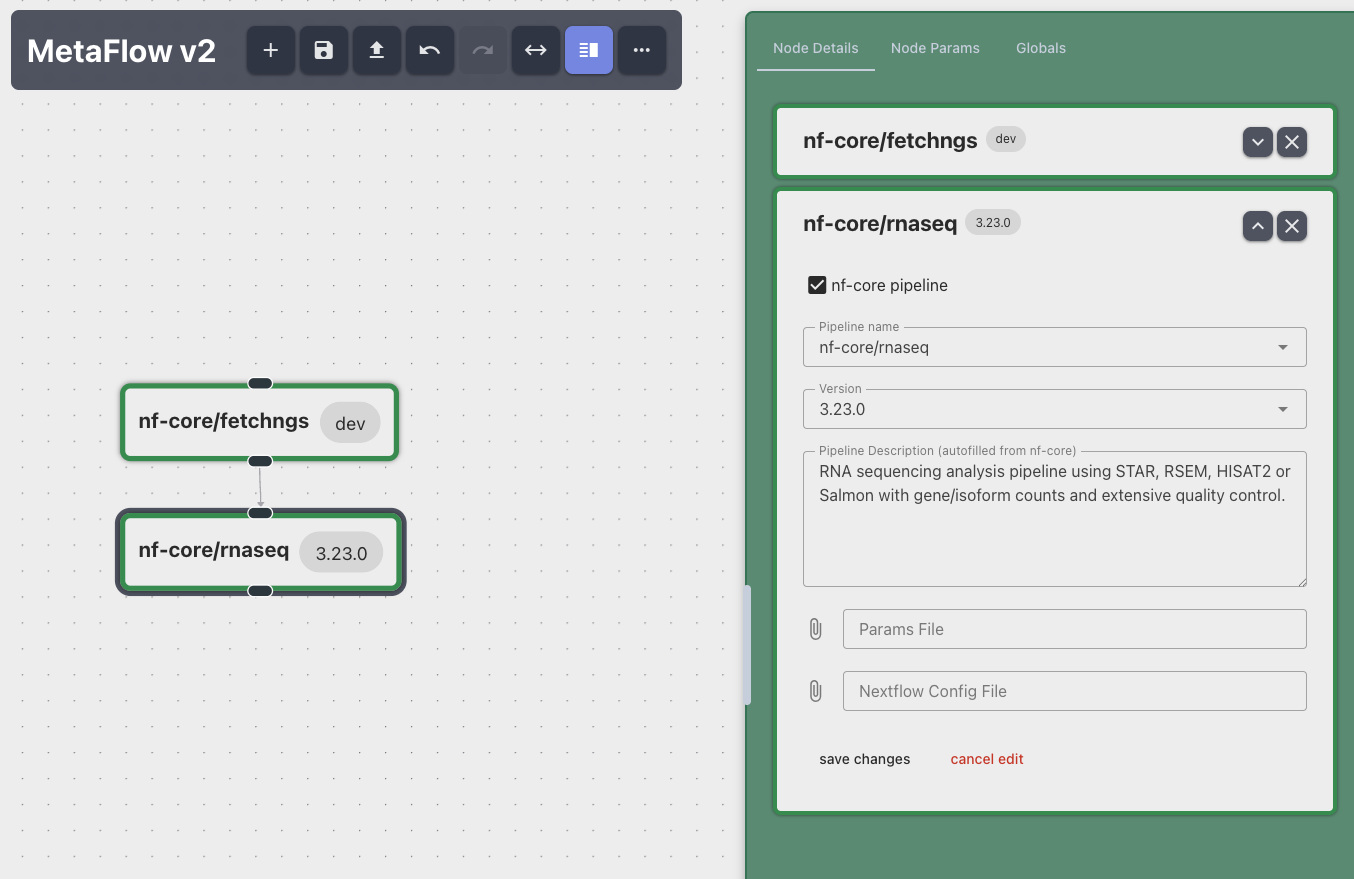
Task: Collapse the nf-core/rnaseq details card
Action: [x=1258, y=226]
